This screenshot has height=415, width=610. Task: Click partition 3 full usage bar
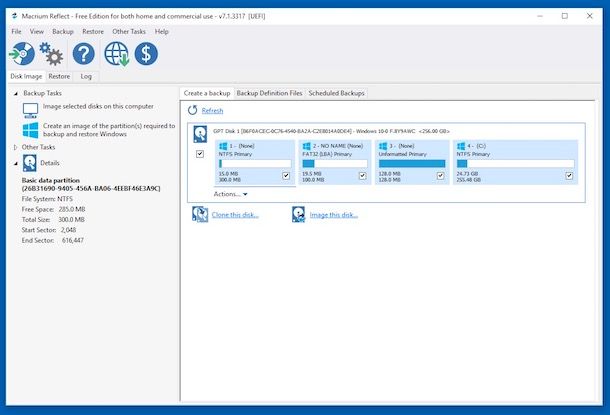pos(412,164)
